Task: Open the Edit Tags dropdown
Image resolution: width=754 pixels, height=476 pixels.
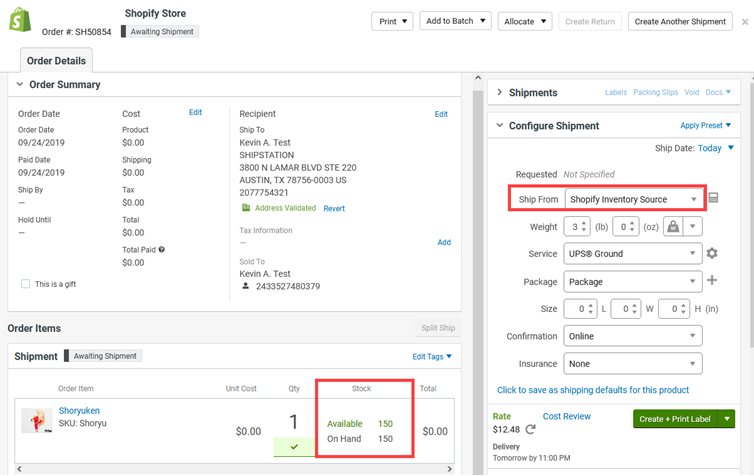Action: click(x=432, y=356)
